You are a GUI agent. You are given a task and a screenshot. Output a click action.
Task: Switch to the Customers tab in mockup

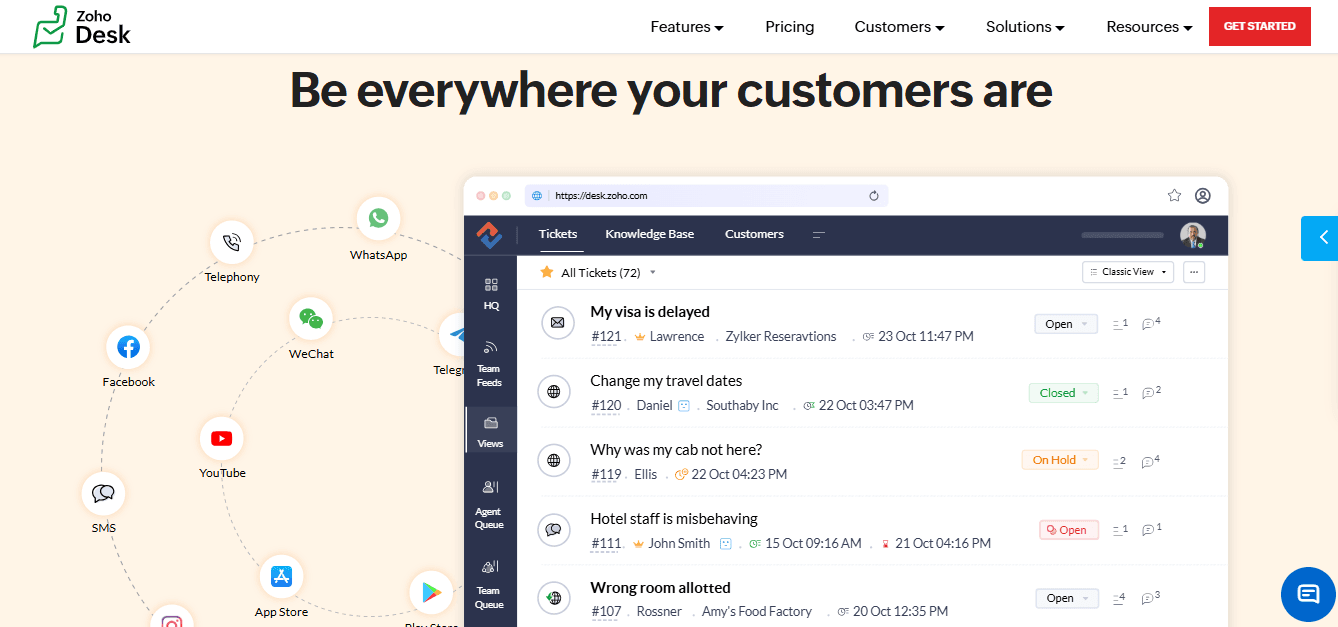tap(754, 234)
